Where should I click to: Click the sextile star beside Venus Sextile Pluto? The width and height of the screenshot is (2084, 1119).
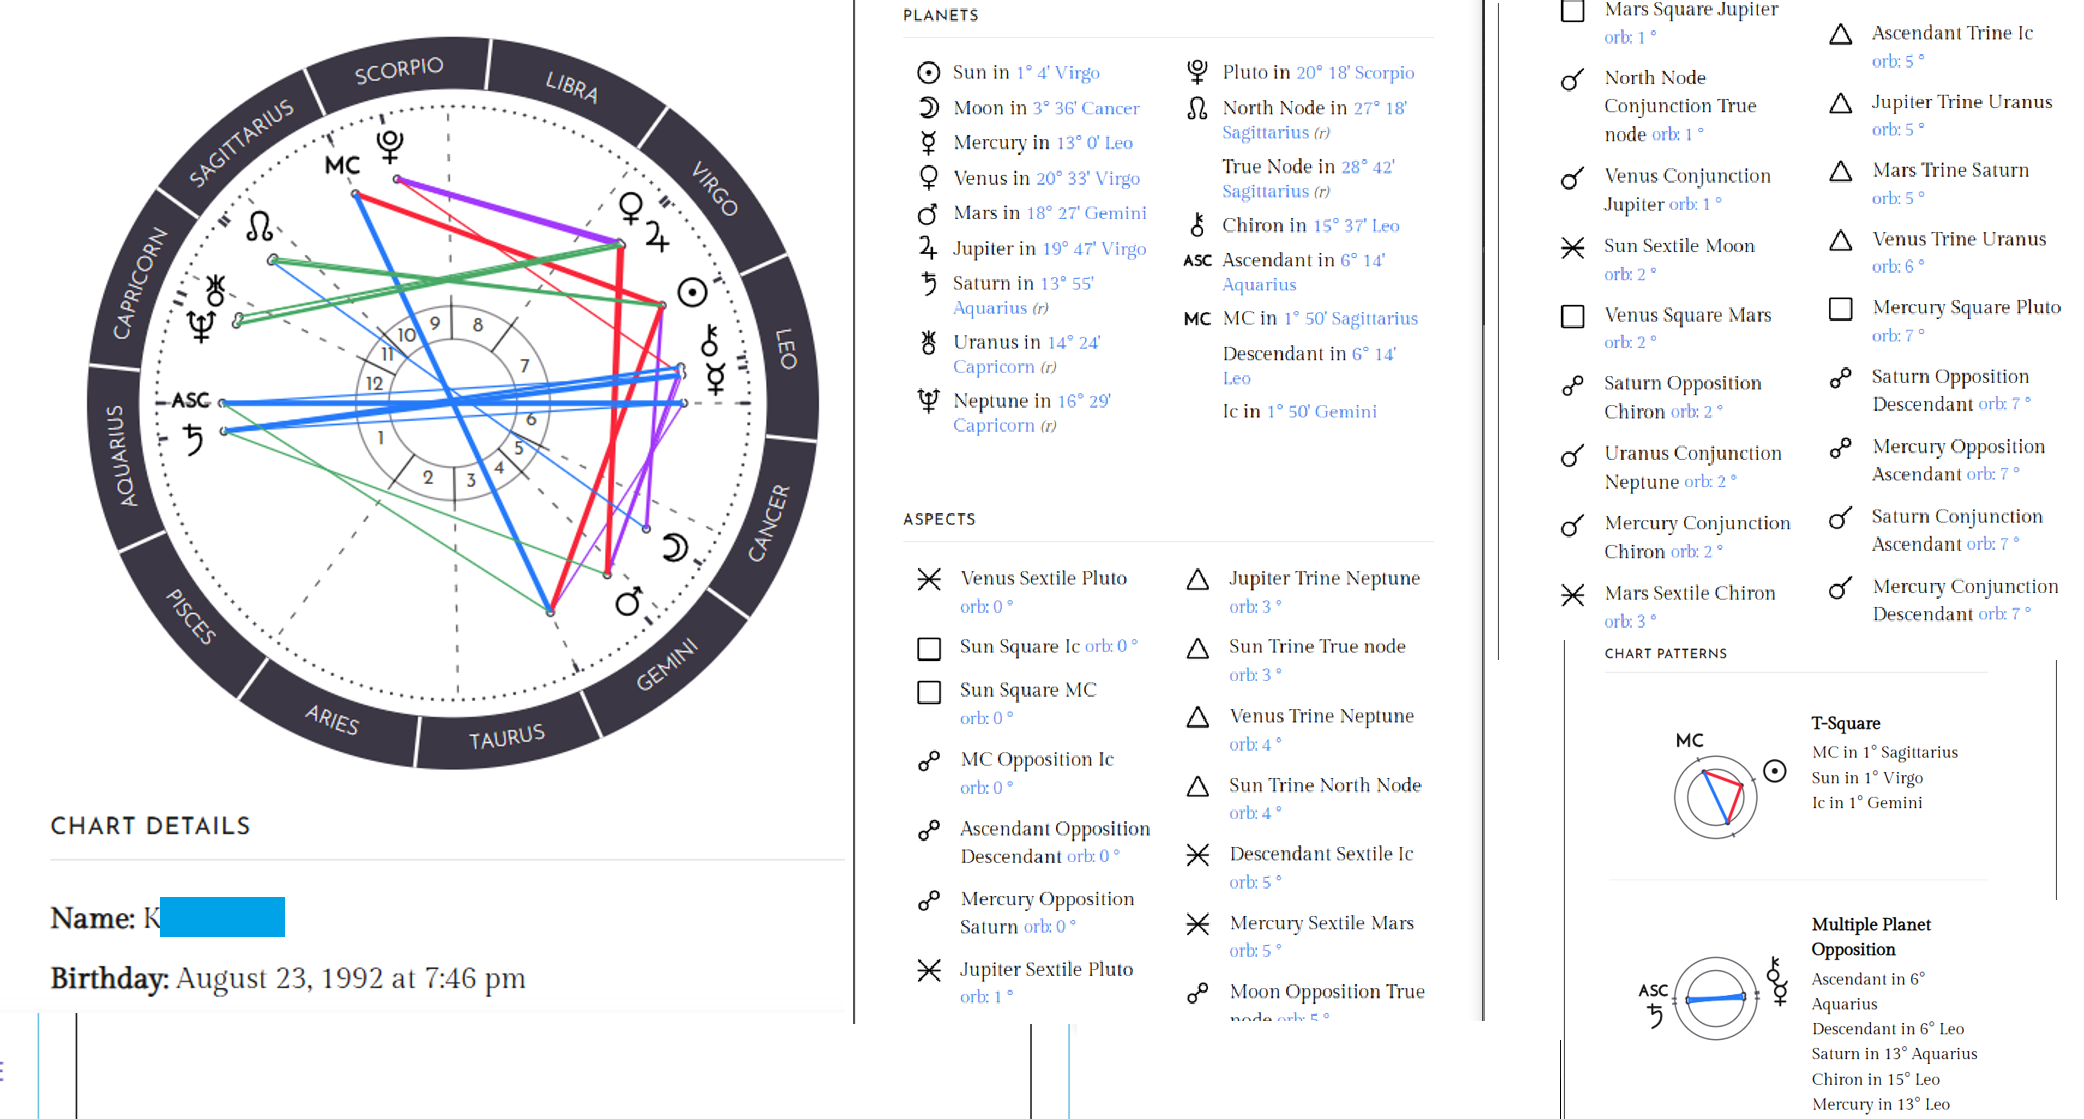point(929,579)
